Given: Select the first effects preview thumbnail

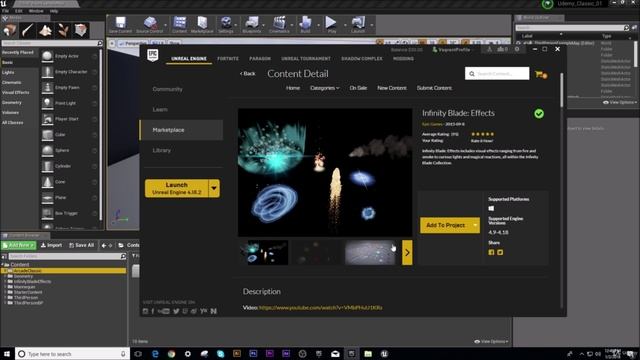Looking at the screenshot, I should 264,253.
